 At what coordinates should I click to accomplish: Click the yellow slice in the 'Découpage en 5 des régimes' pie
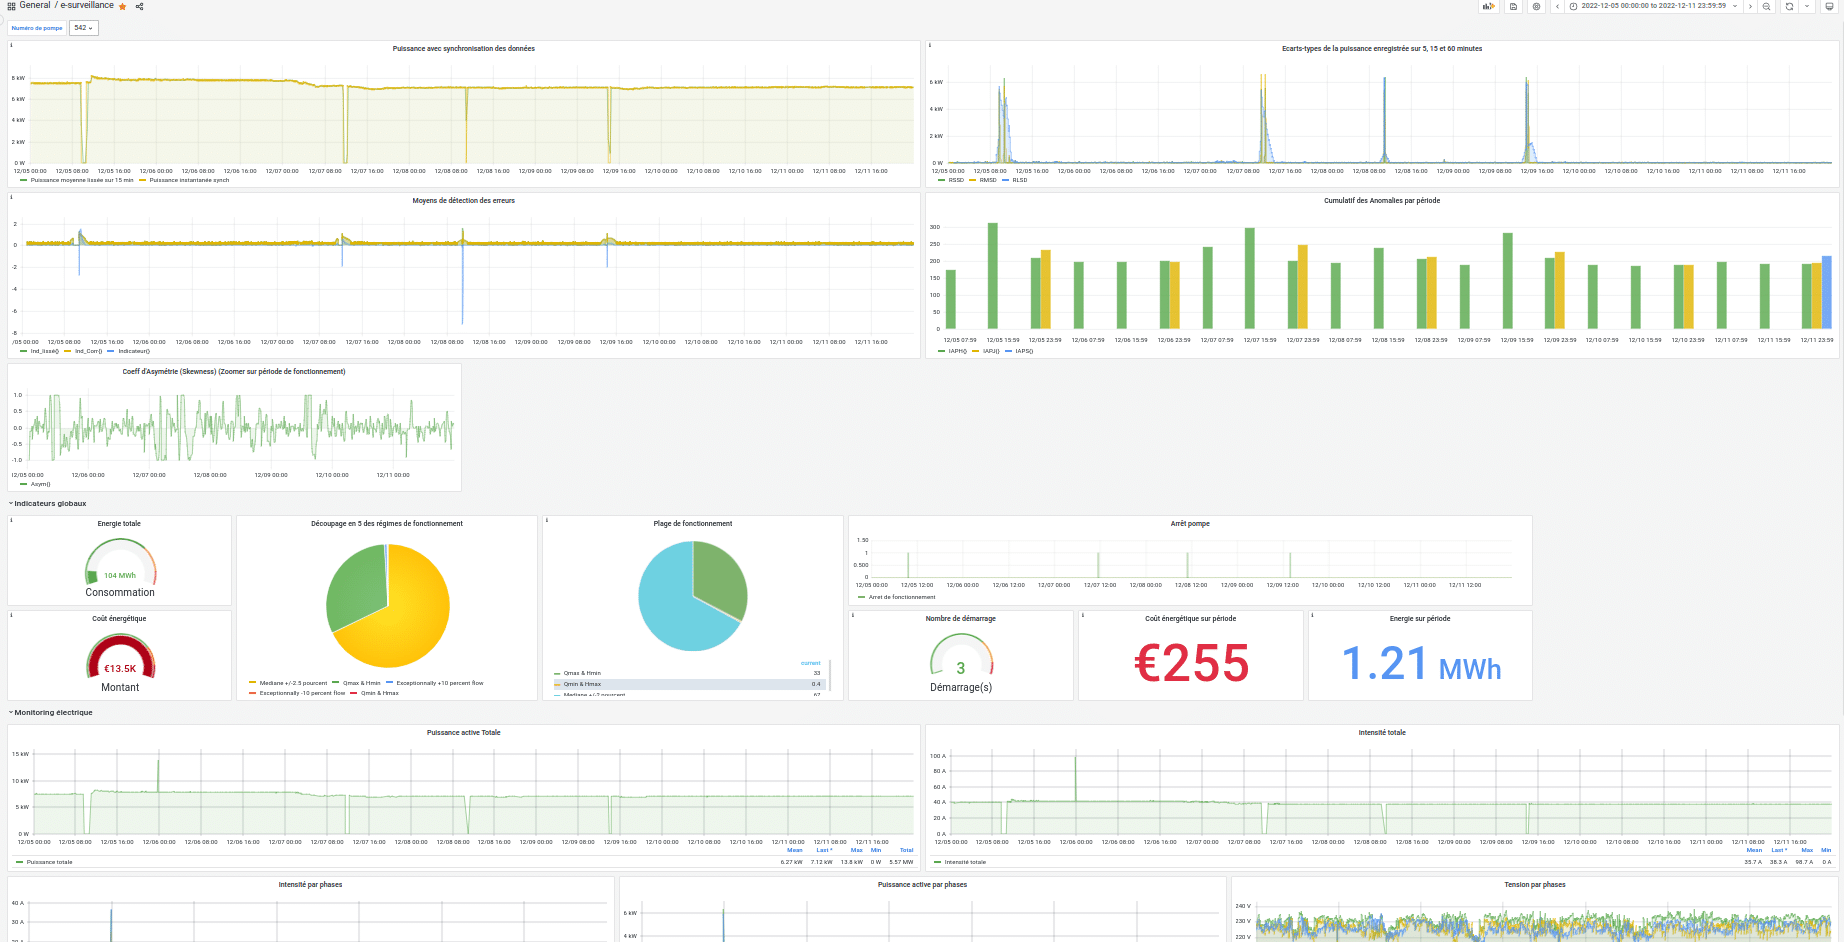400,616
